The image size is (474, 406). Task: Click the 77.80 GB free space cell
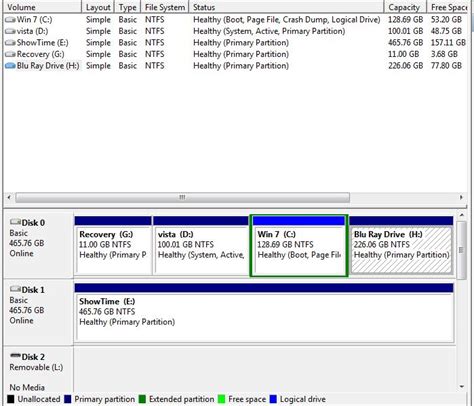click(x=446, y=66)
